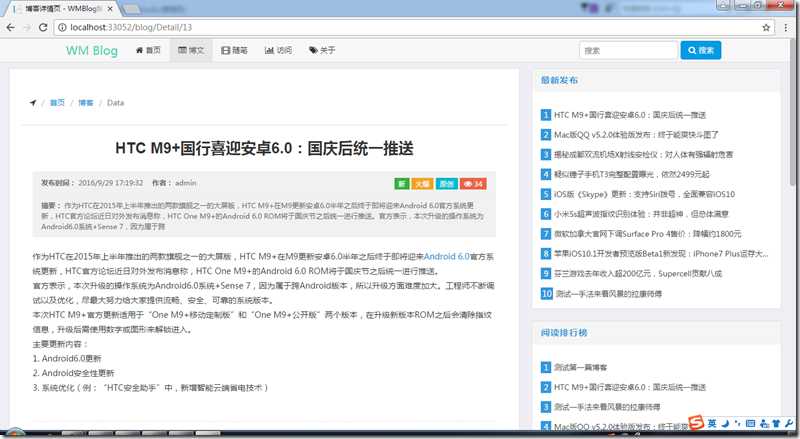
Task: Open the highlighted blog posts navbar item
Action: click(x=191, y=50)
